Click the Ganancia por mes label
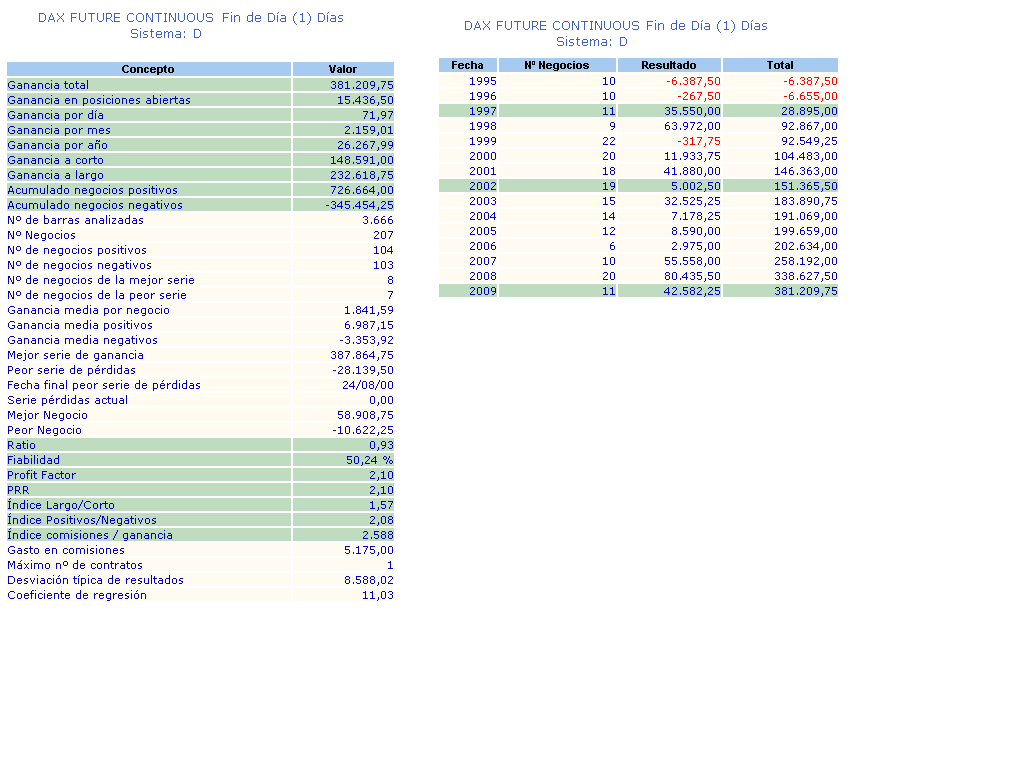 [59, 130]
